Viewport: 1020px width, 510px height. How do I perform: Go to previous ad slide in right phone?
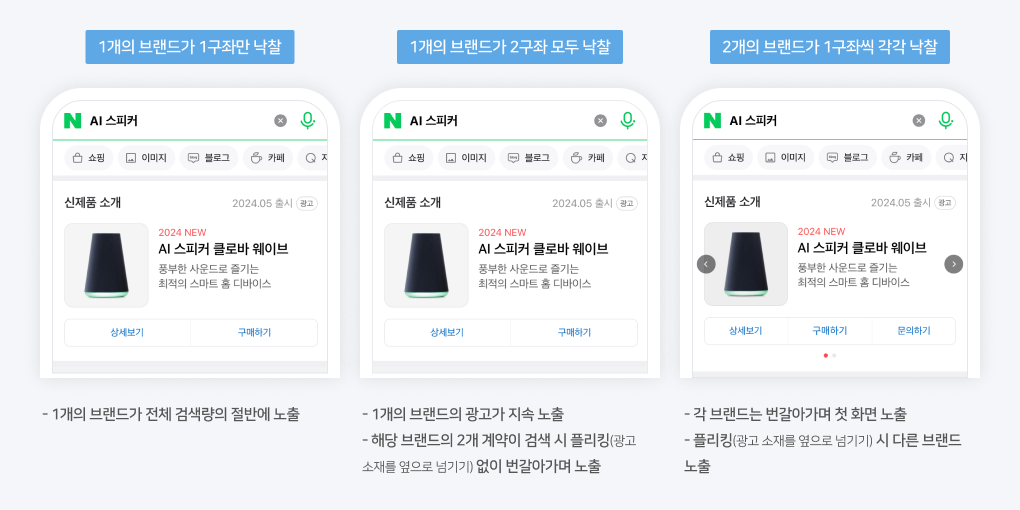pyautogui.click(x=706, y=264)
